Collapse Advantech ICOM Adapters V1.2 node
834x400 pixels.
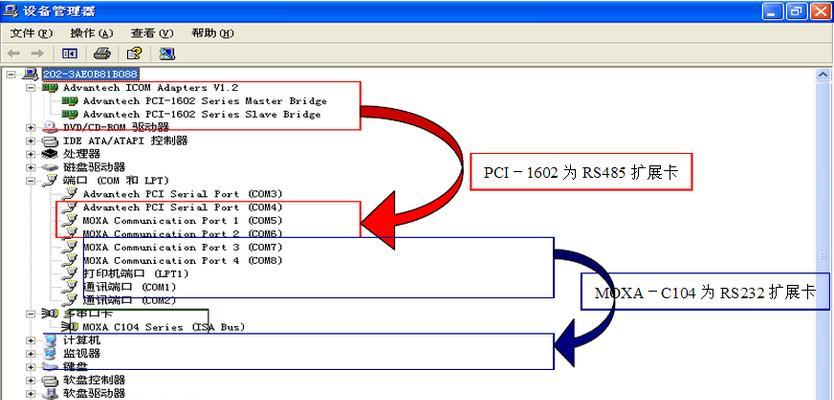point(31,87)
